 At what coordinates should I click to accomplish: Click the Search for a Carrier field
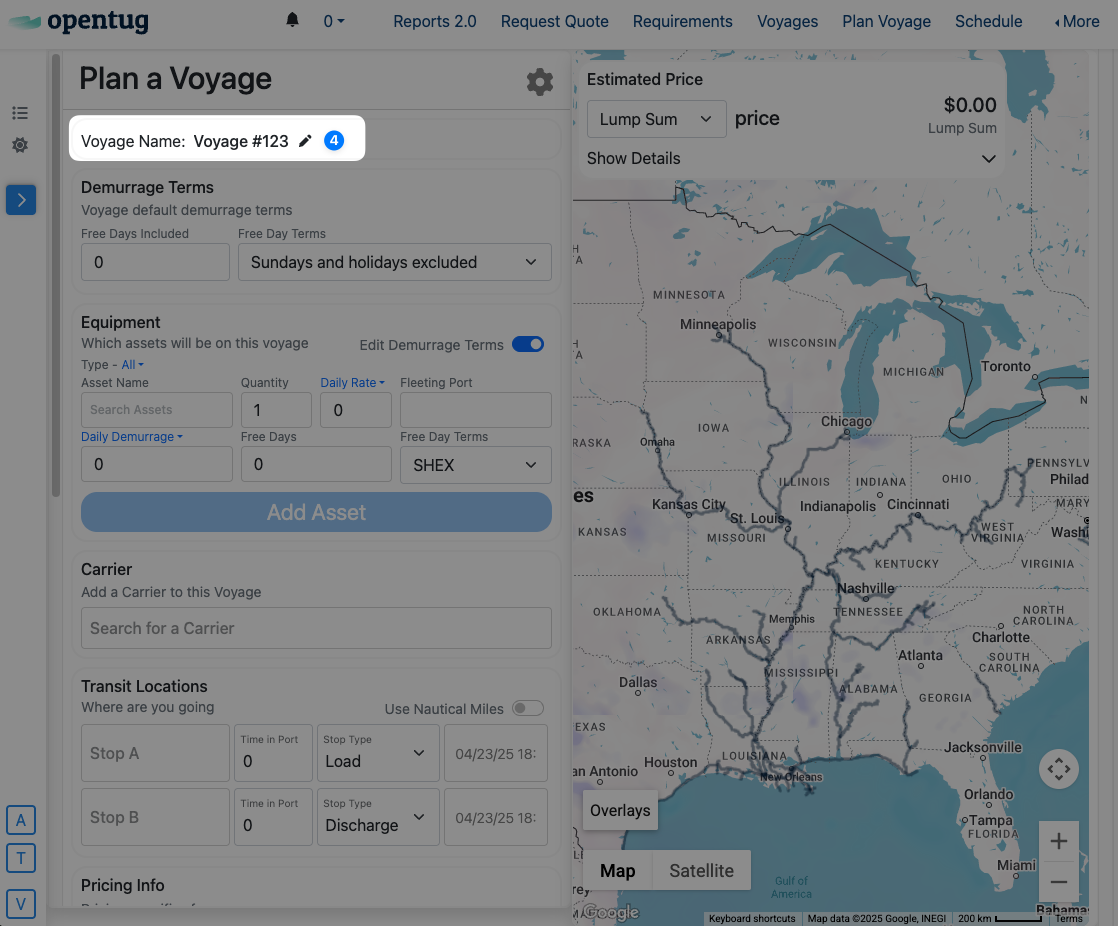pyautogui.click(x=316, y=628)
